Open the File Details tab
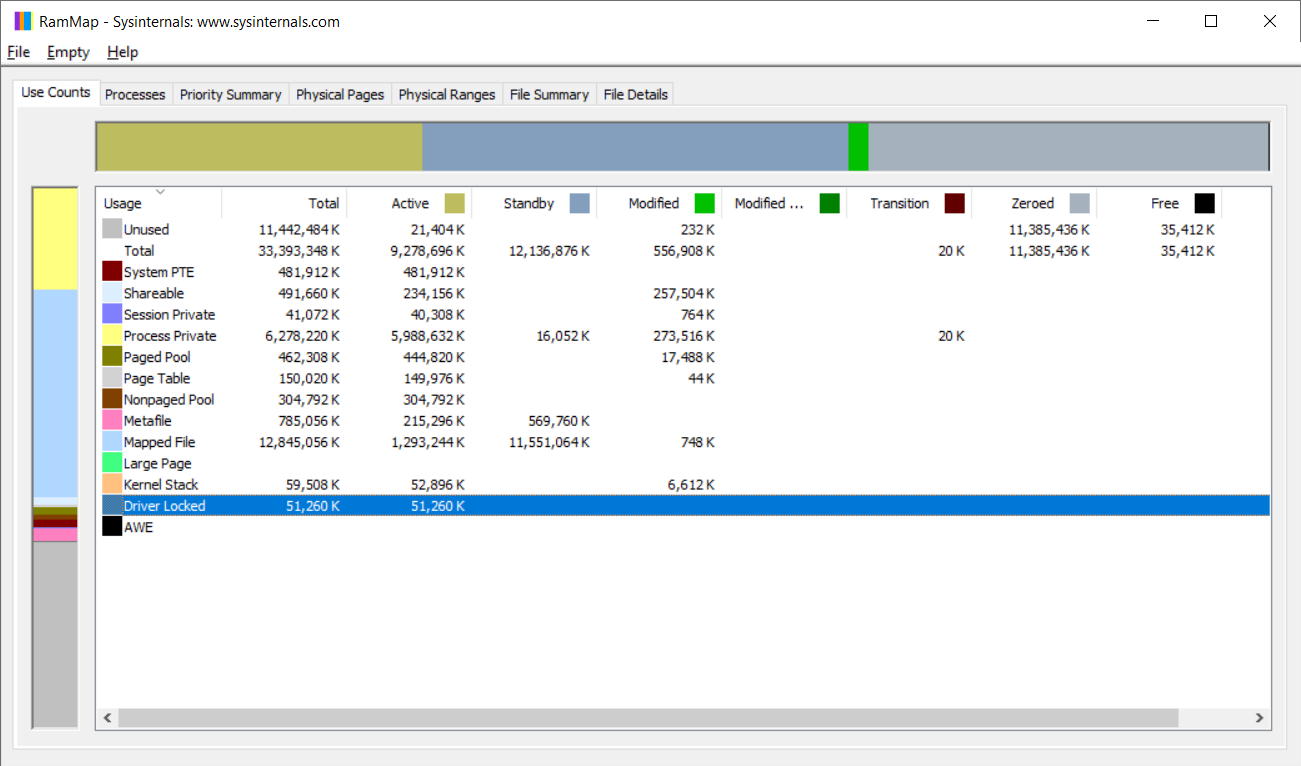Screen dimensions: 1301x766 point(635,94)
